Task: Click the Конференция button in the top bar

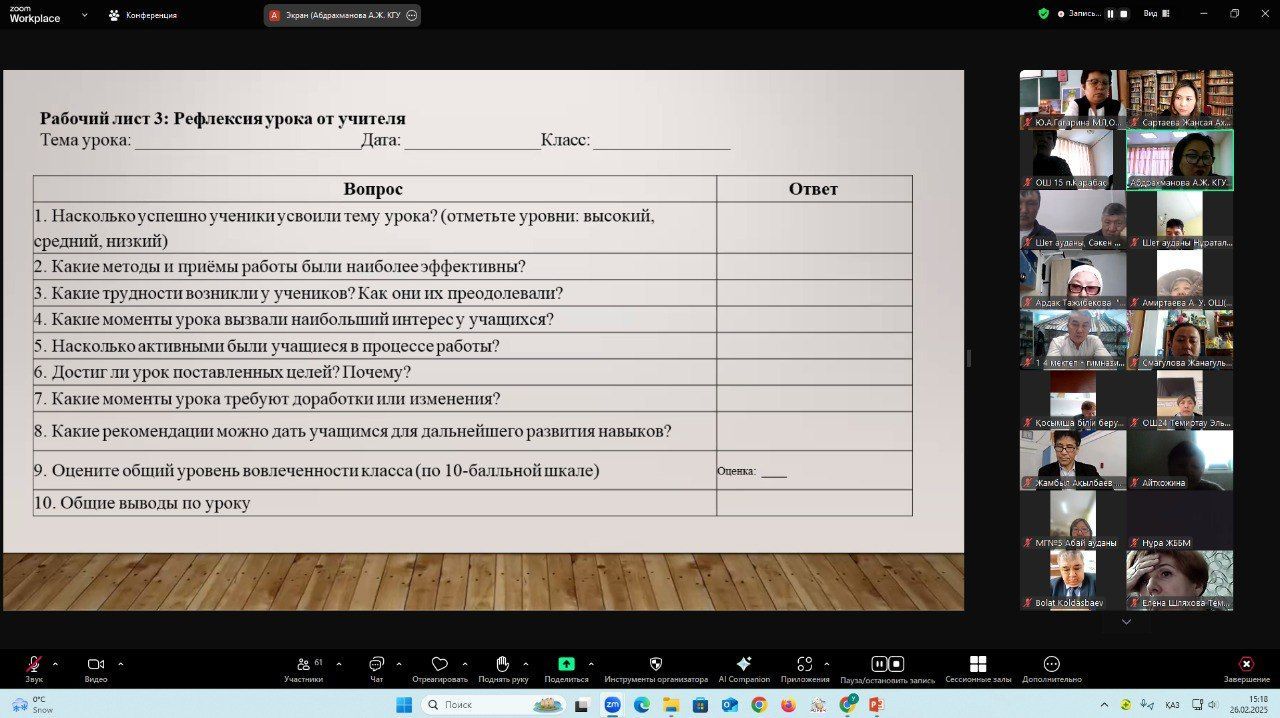Action: click(x=142, y=15)
